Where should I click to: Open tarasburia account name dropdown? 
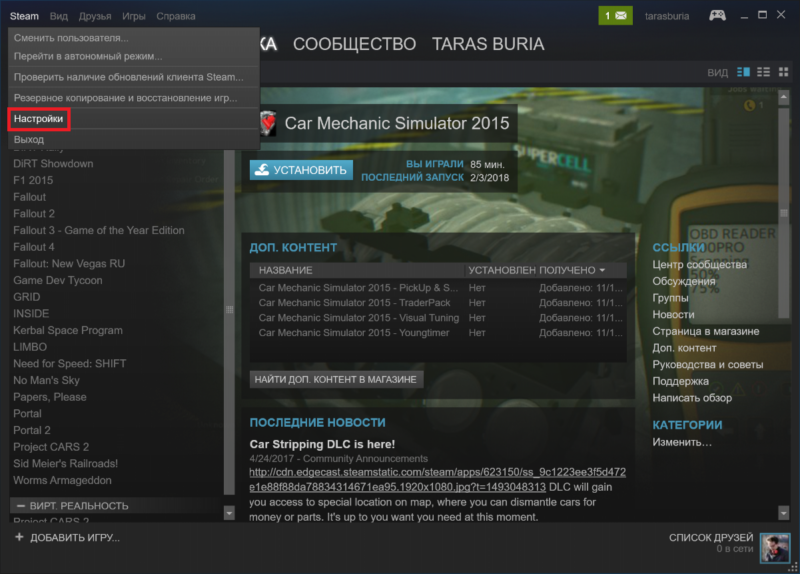point(667,16)
